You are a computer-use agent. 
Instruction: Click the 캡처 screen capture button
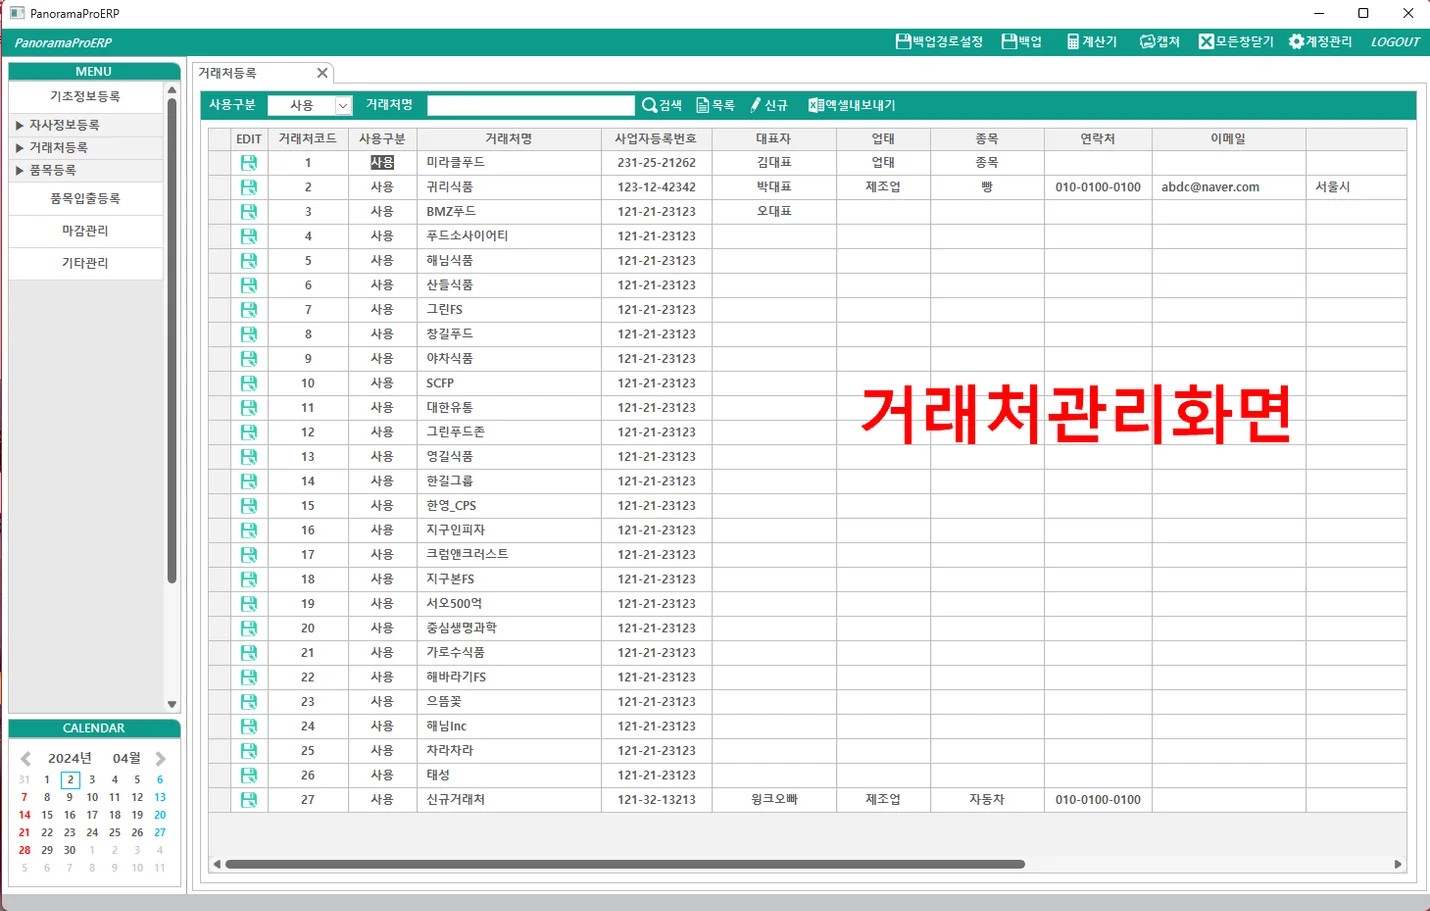click(1160, 42)
